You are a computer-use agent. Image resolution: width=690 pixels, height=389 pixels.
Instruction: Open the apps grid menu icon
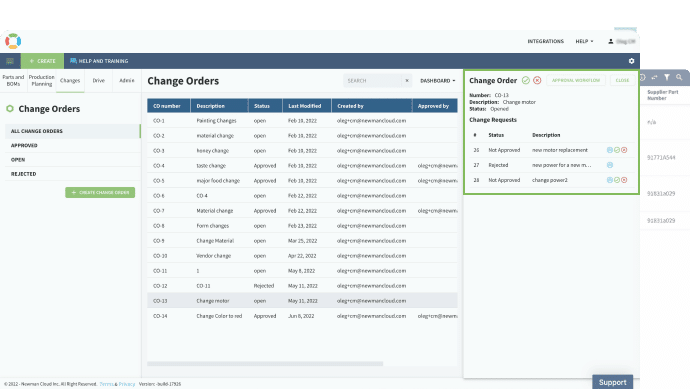(x=10, y=61)
